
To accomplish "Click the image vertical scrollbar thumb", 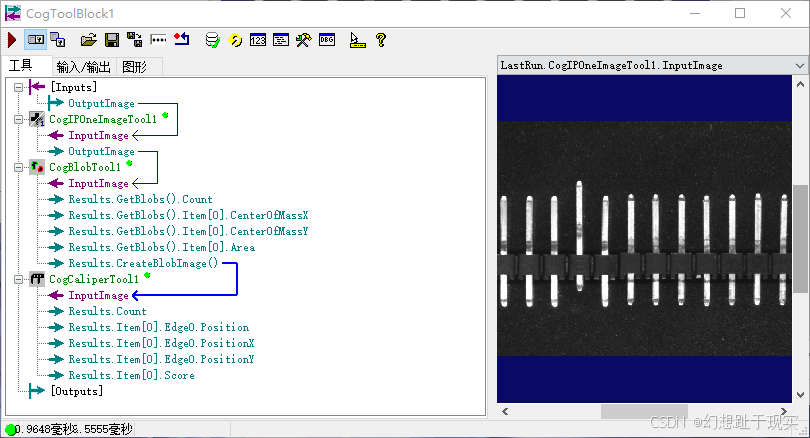I will tap(800, 239).
